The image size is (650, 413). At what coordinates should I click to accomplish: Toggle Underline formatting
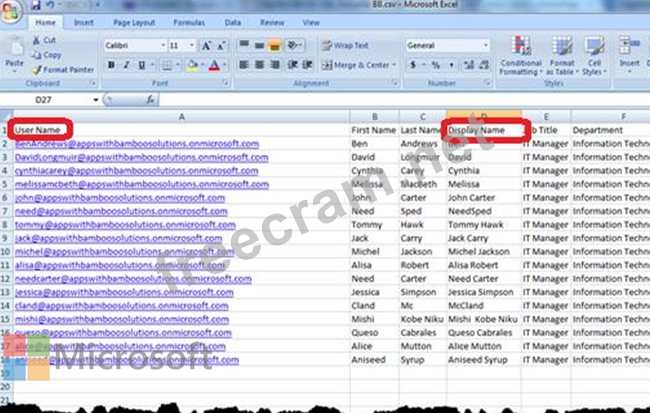142,65
